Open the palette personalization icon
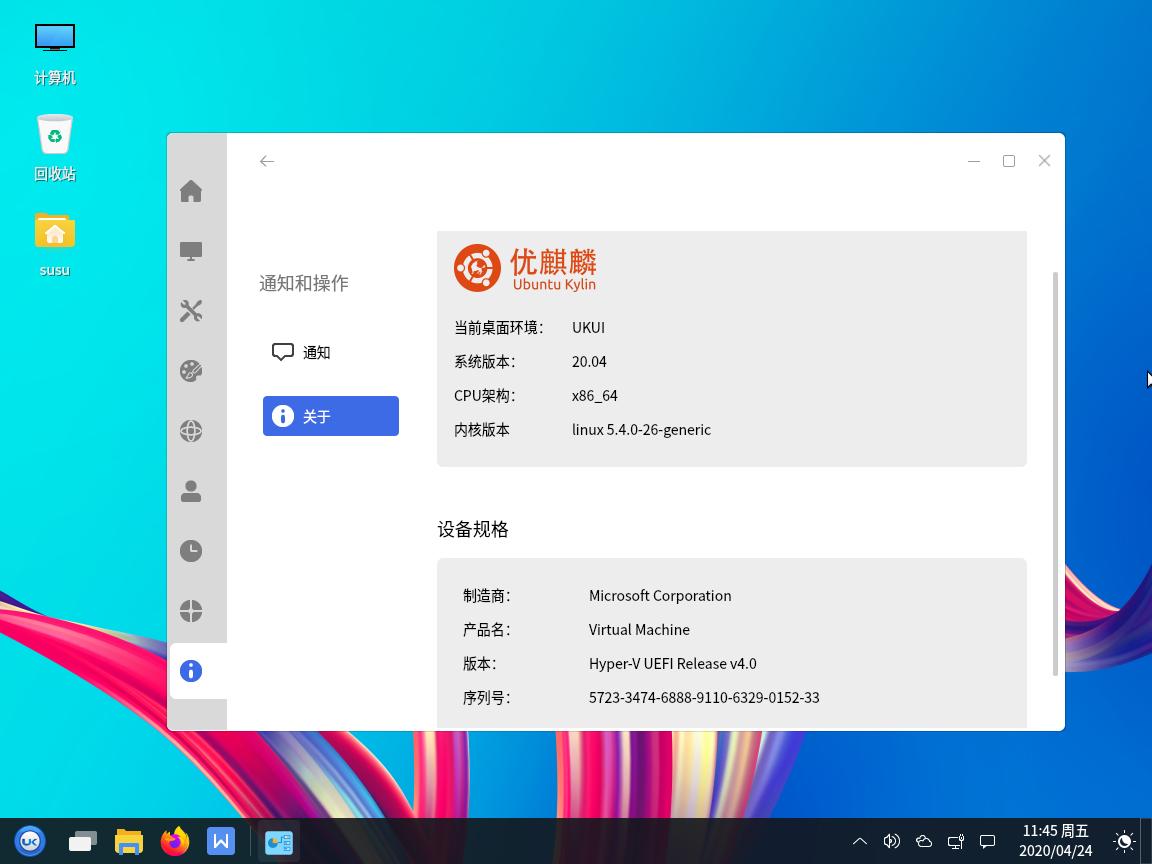This screenshot has width=1152, height=864. click(191, 371)
